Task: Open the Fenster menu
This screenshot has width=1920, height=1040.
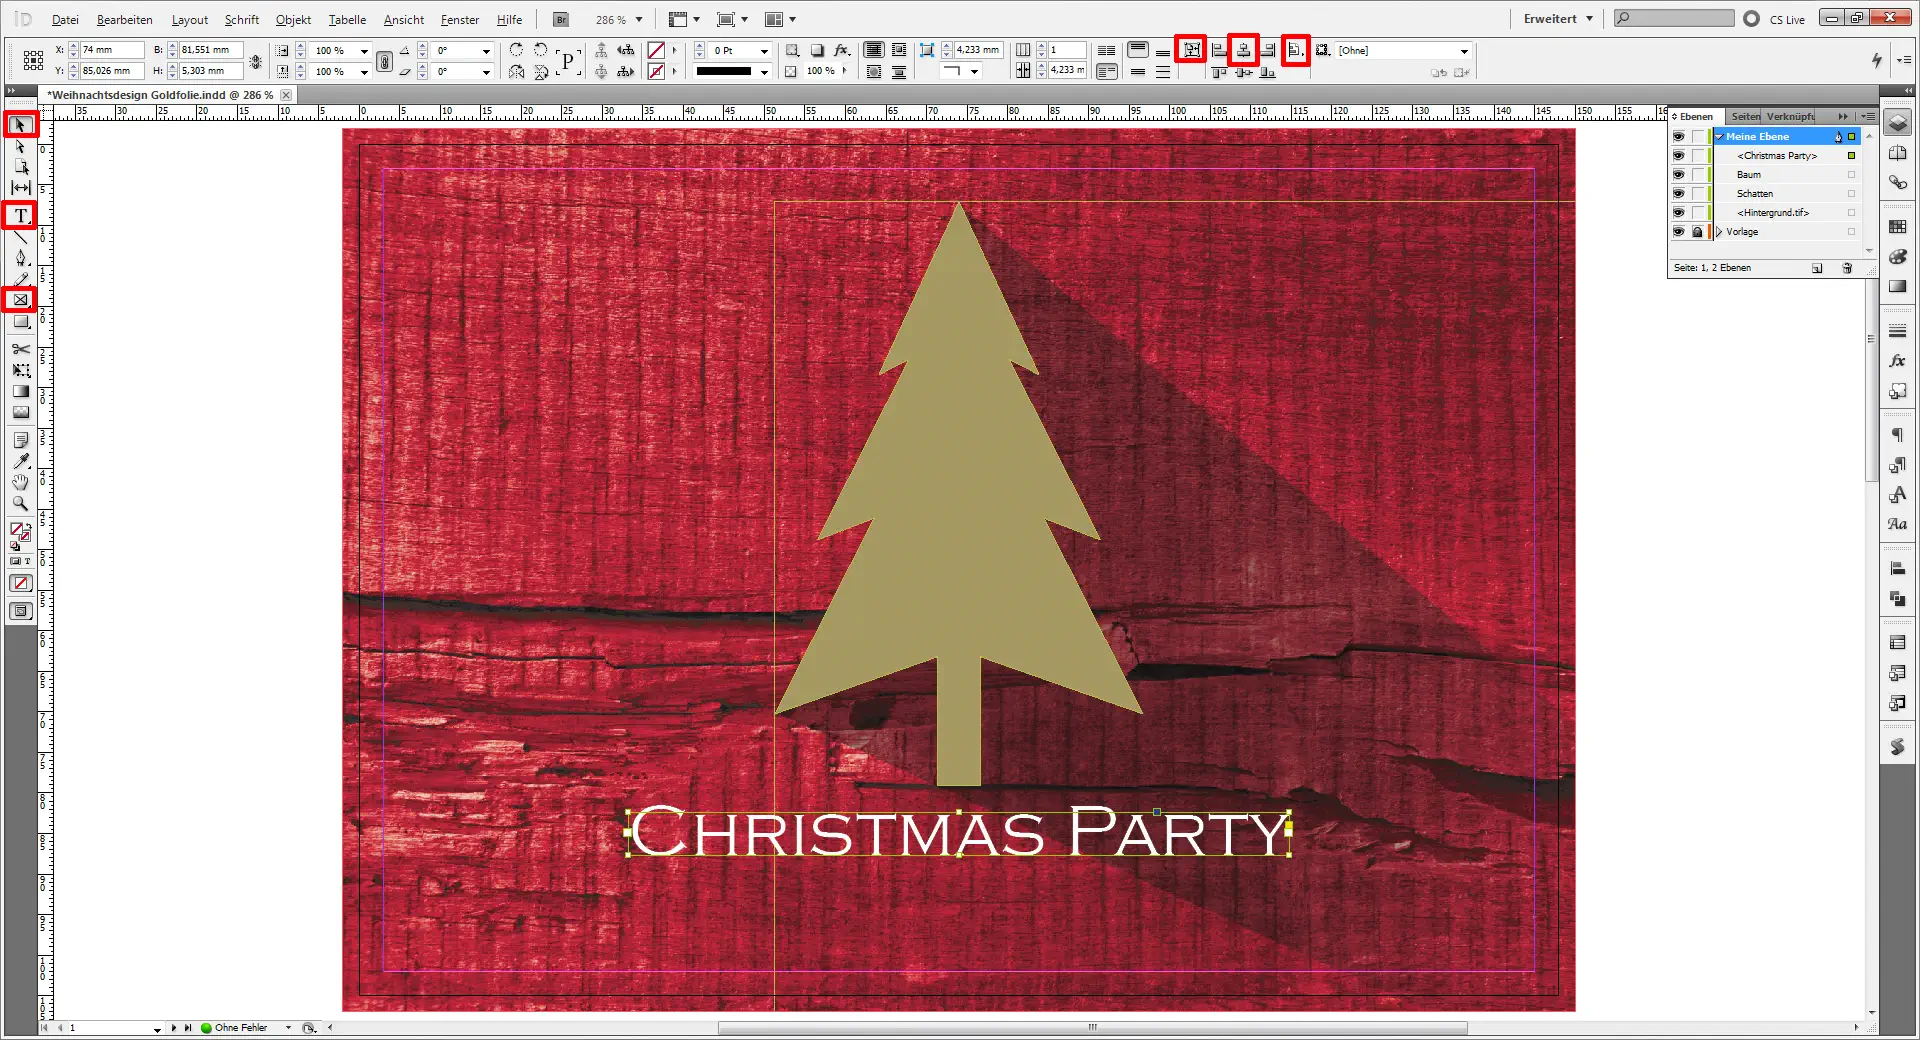Action: tap(459, 19)
